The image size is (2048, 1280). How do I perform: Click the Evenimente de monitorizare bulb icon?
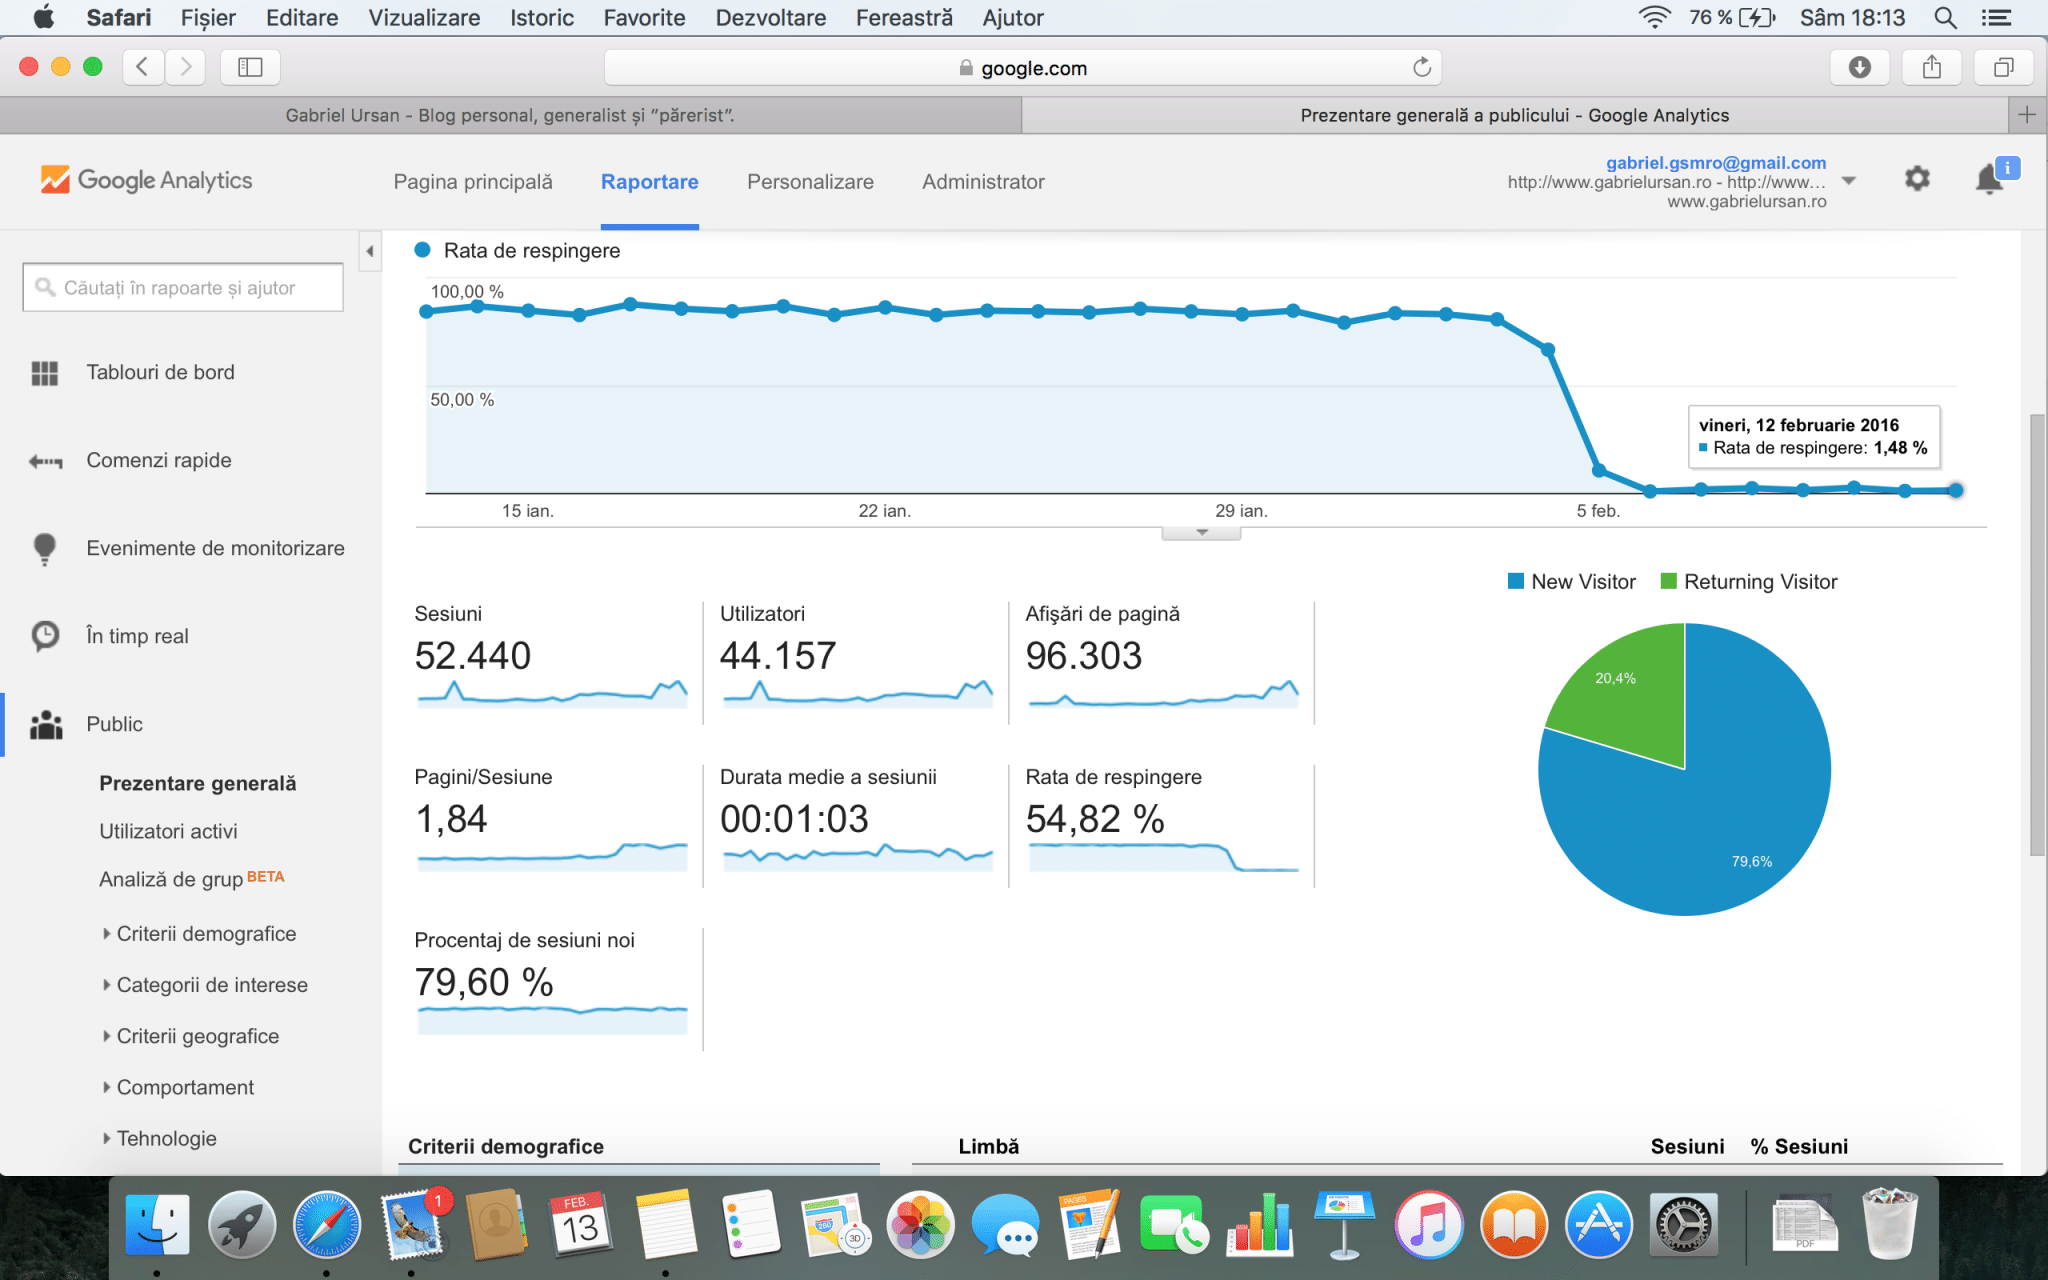pyautogui.click(x=45, y=549)
